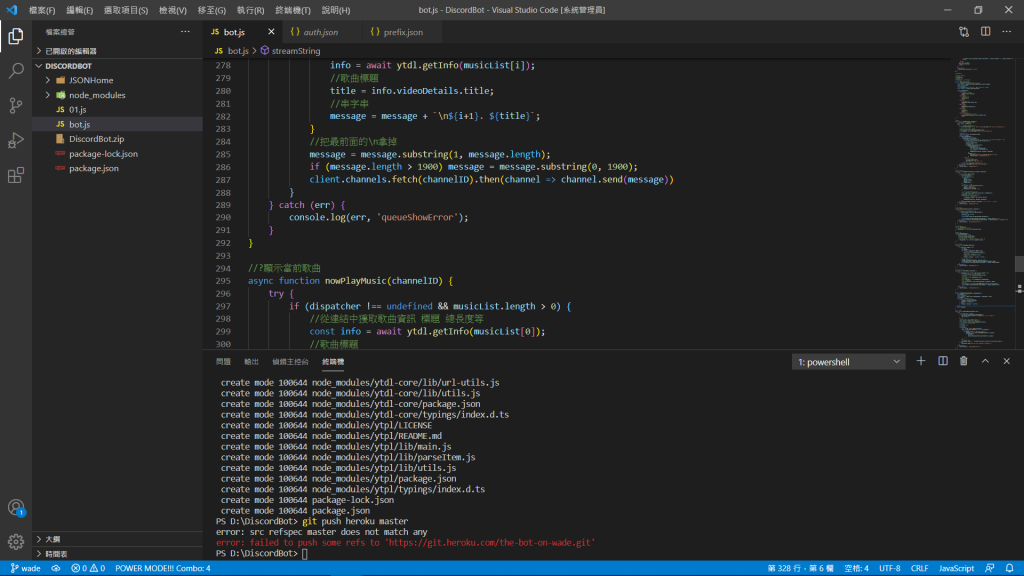
Task: Kill the terminal with trash icon
Action: point(964,361)
